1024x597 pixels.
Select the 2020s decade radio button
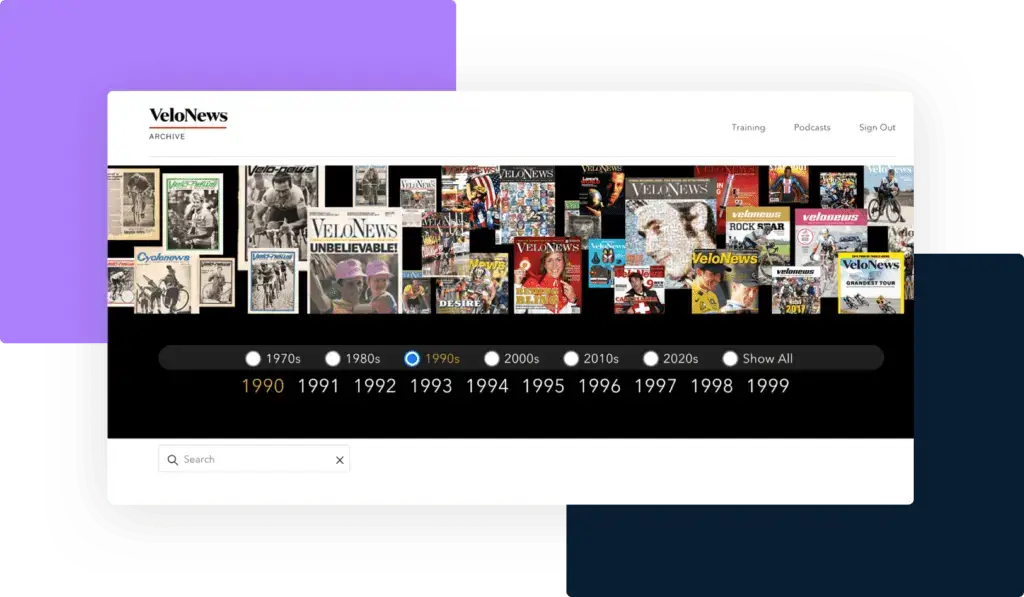(650, 359)
